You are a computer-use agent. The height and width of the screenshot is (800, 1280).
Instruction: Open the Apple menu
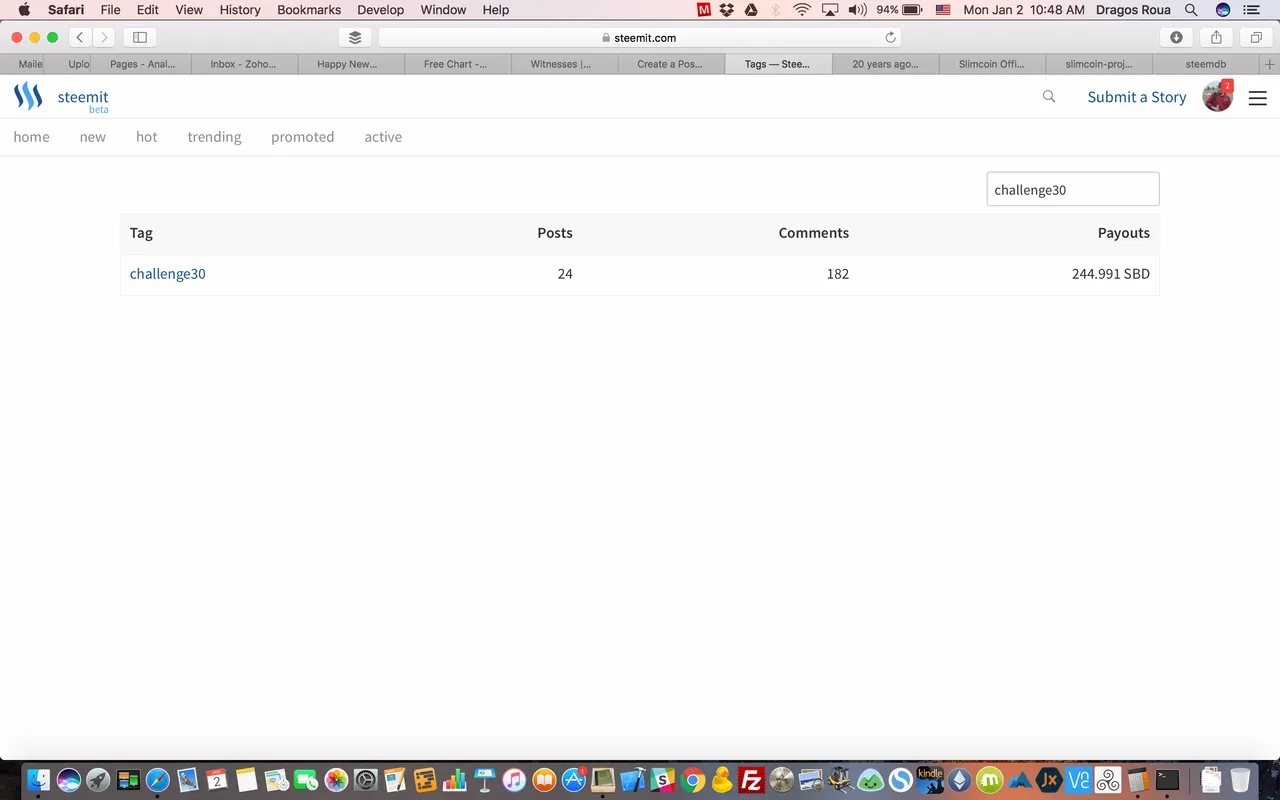click(24, 10)
